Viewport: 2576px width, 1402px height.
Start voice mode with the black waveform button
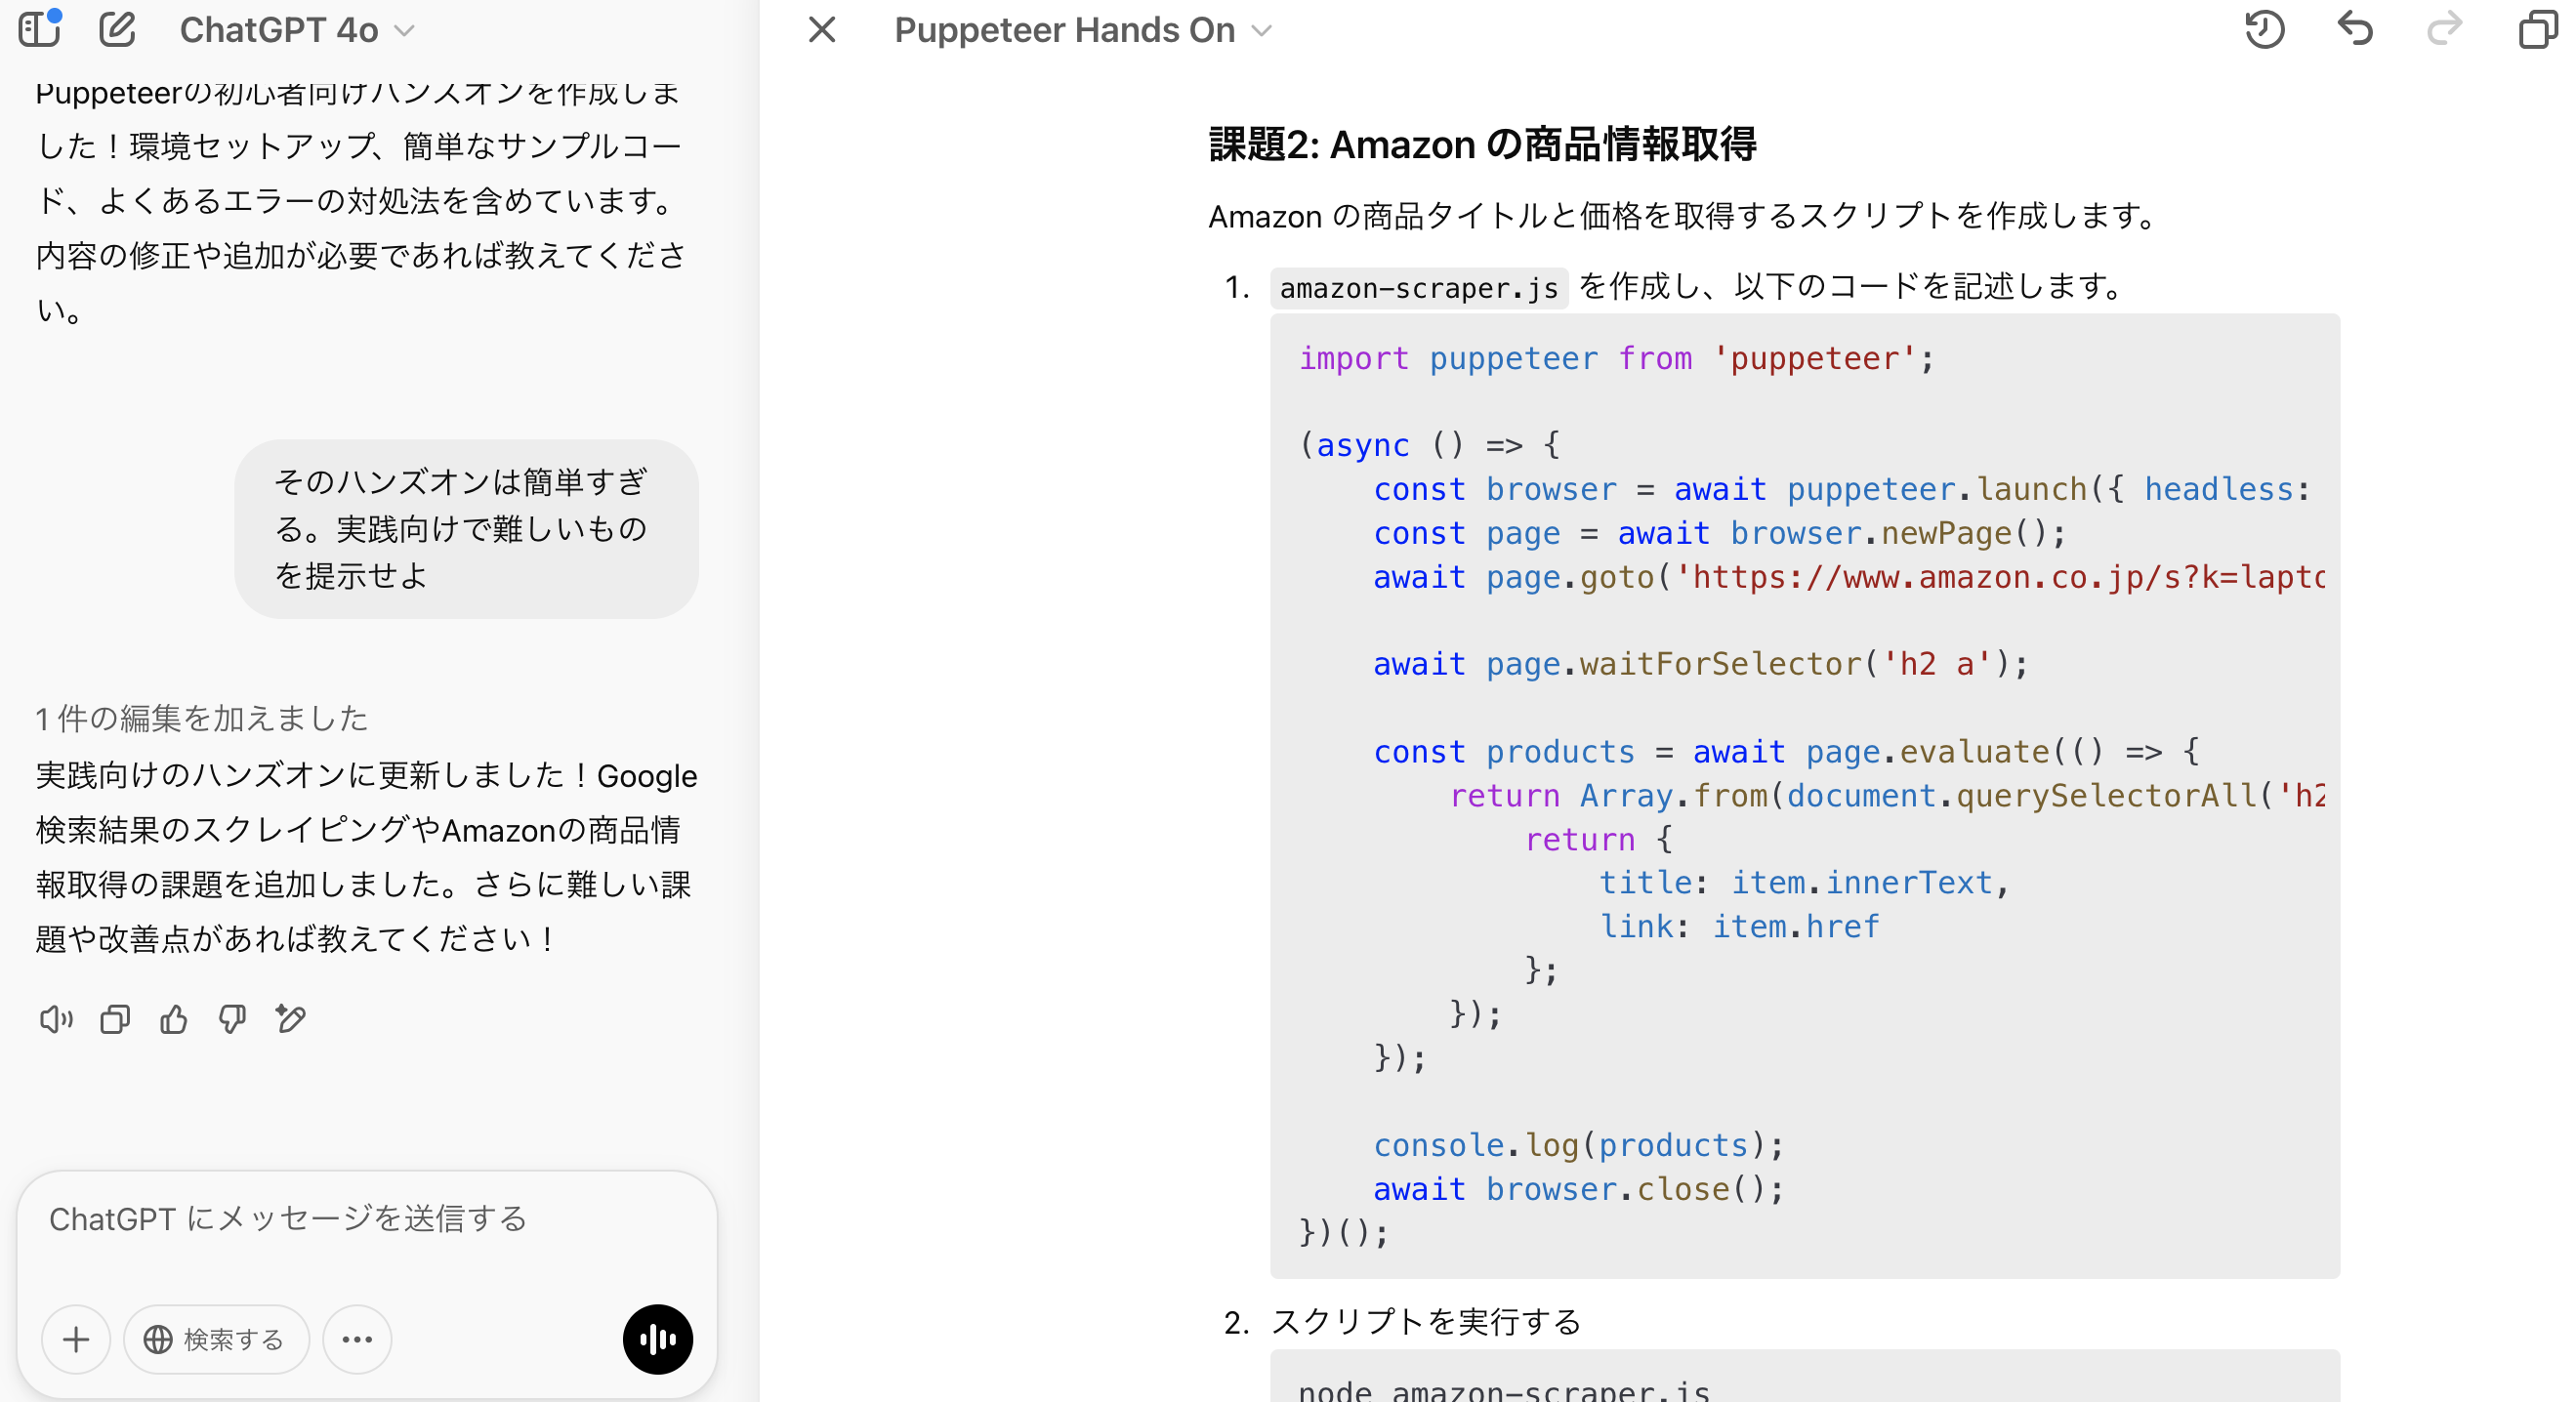coord(657,1339)
